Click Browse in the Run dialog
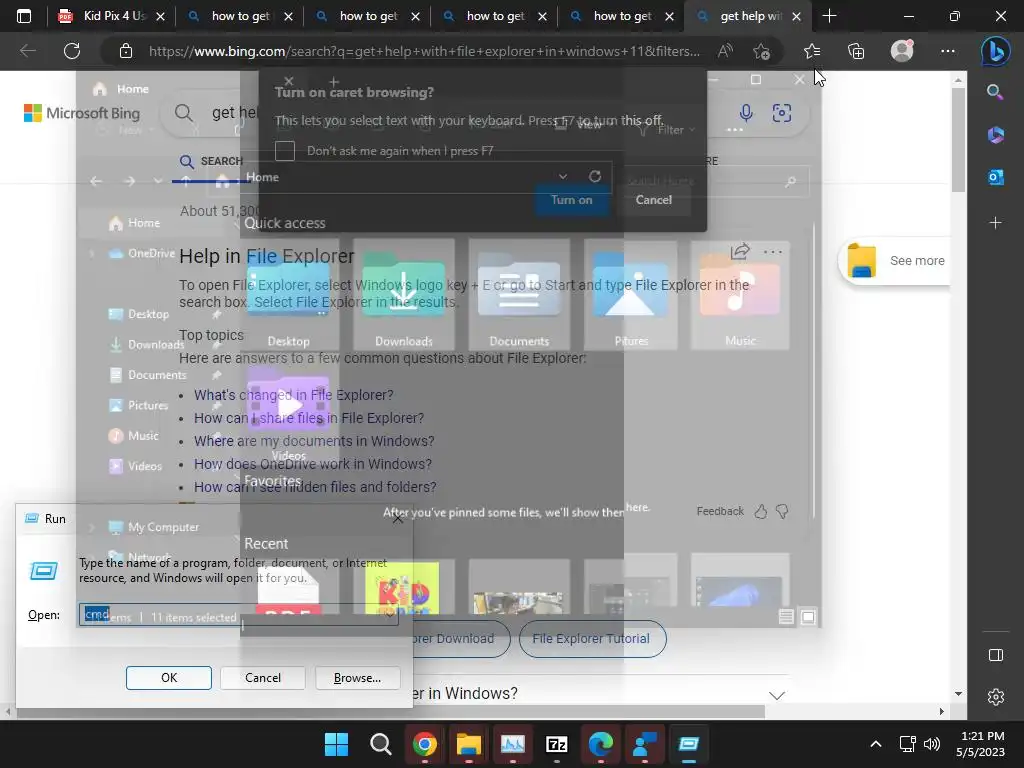 click(x=357, y=678)
